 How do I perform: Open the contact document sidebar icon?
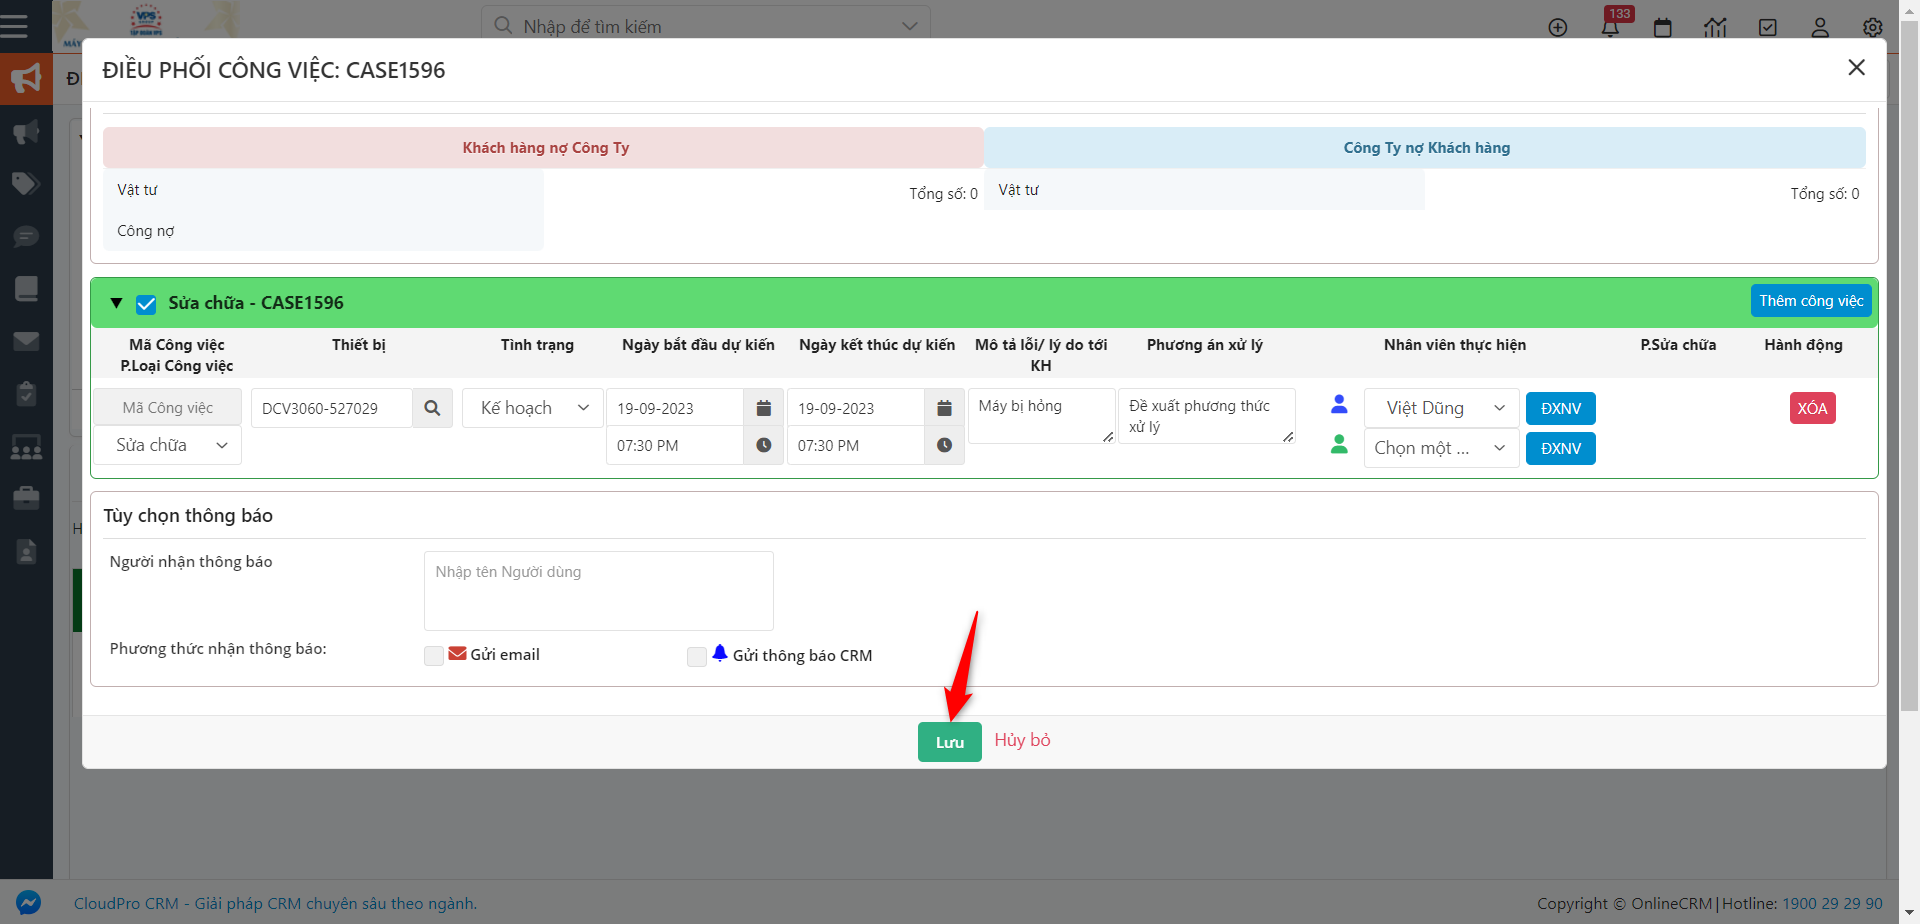26,551
